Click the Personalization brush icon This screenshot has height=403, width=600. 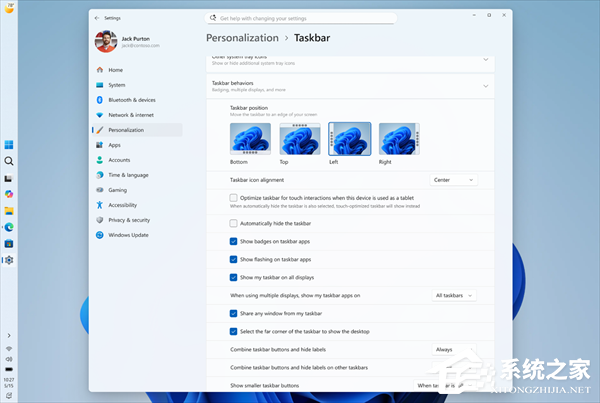(x=100, y=130)
